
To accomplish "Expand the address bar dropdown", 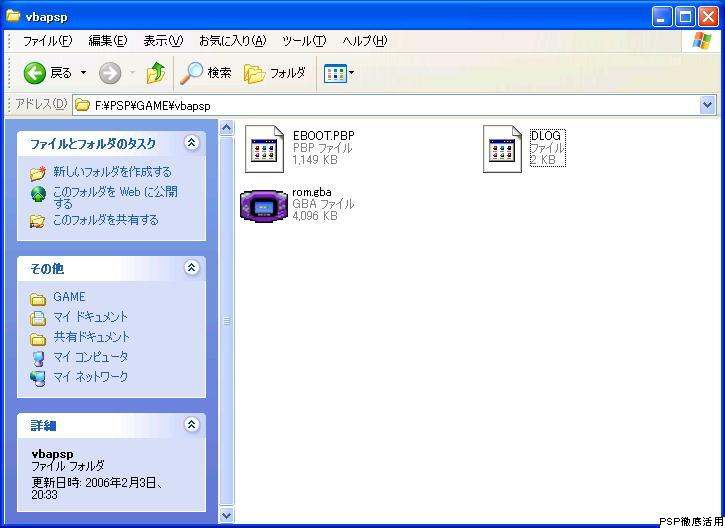I will [707, 105].
